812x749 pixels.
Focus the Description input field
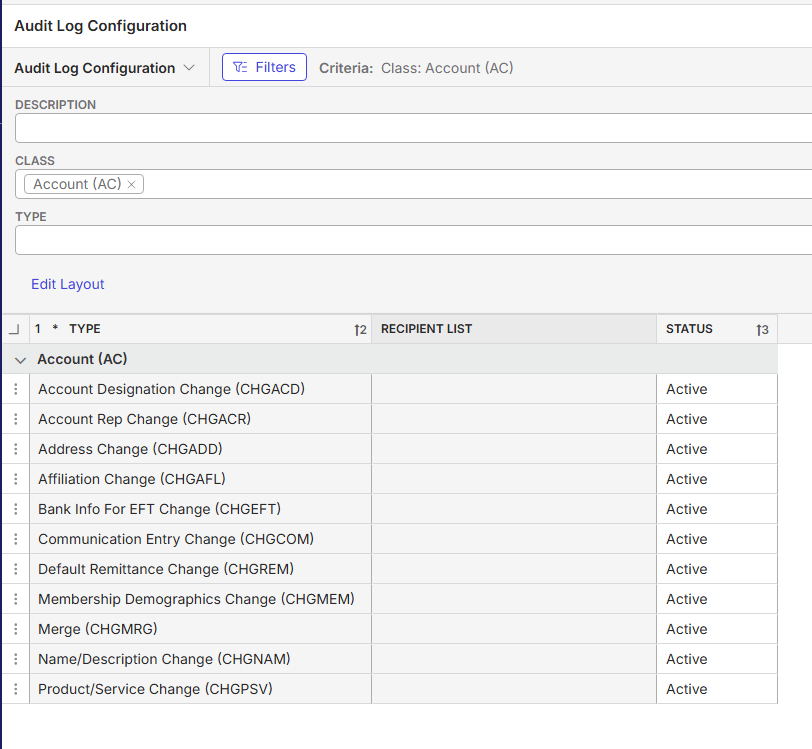[413, 128]
